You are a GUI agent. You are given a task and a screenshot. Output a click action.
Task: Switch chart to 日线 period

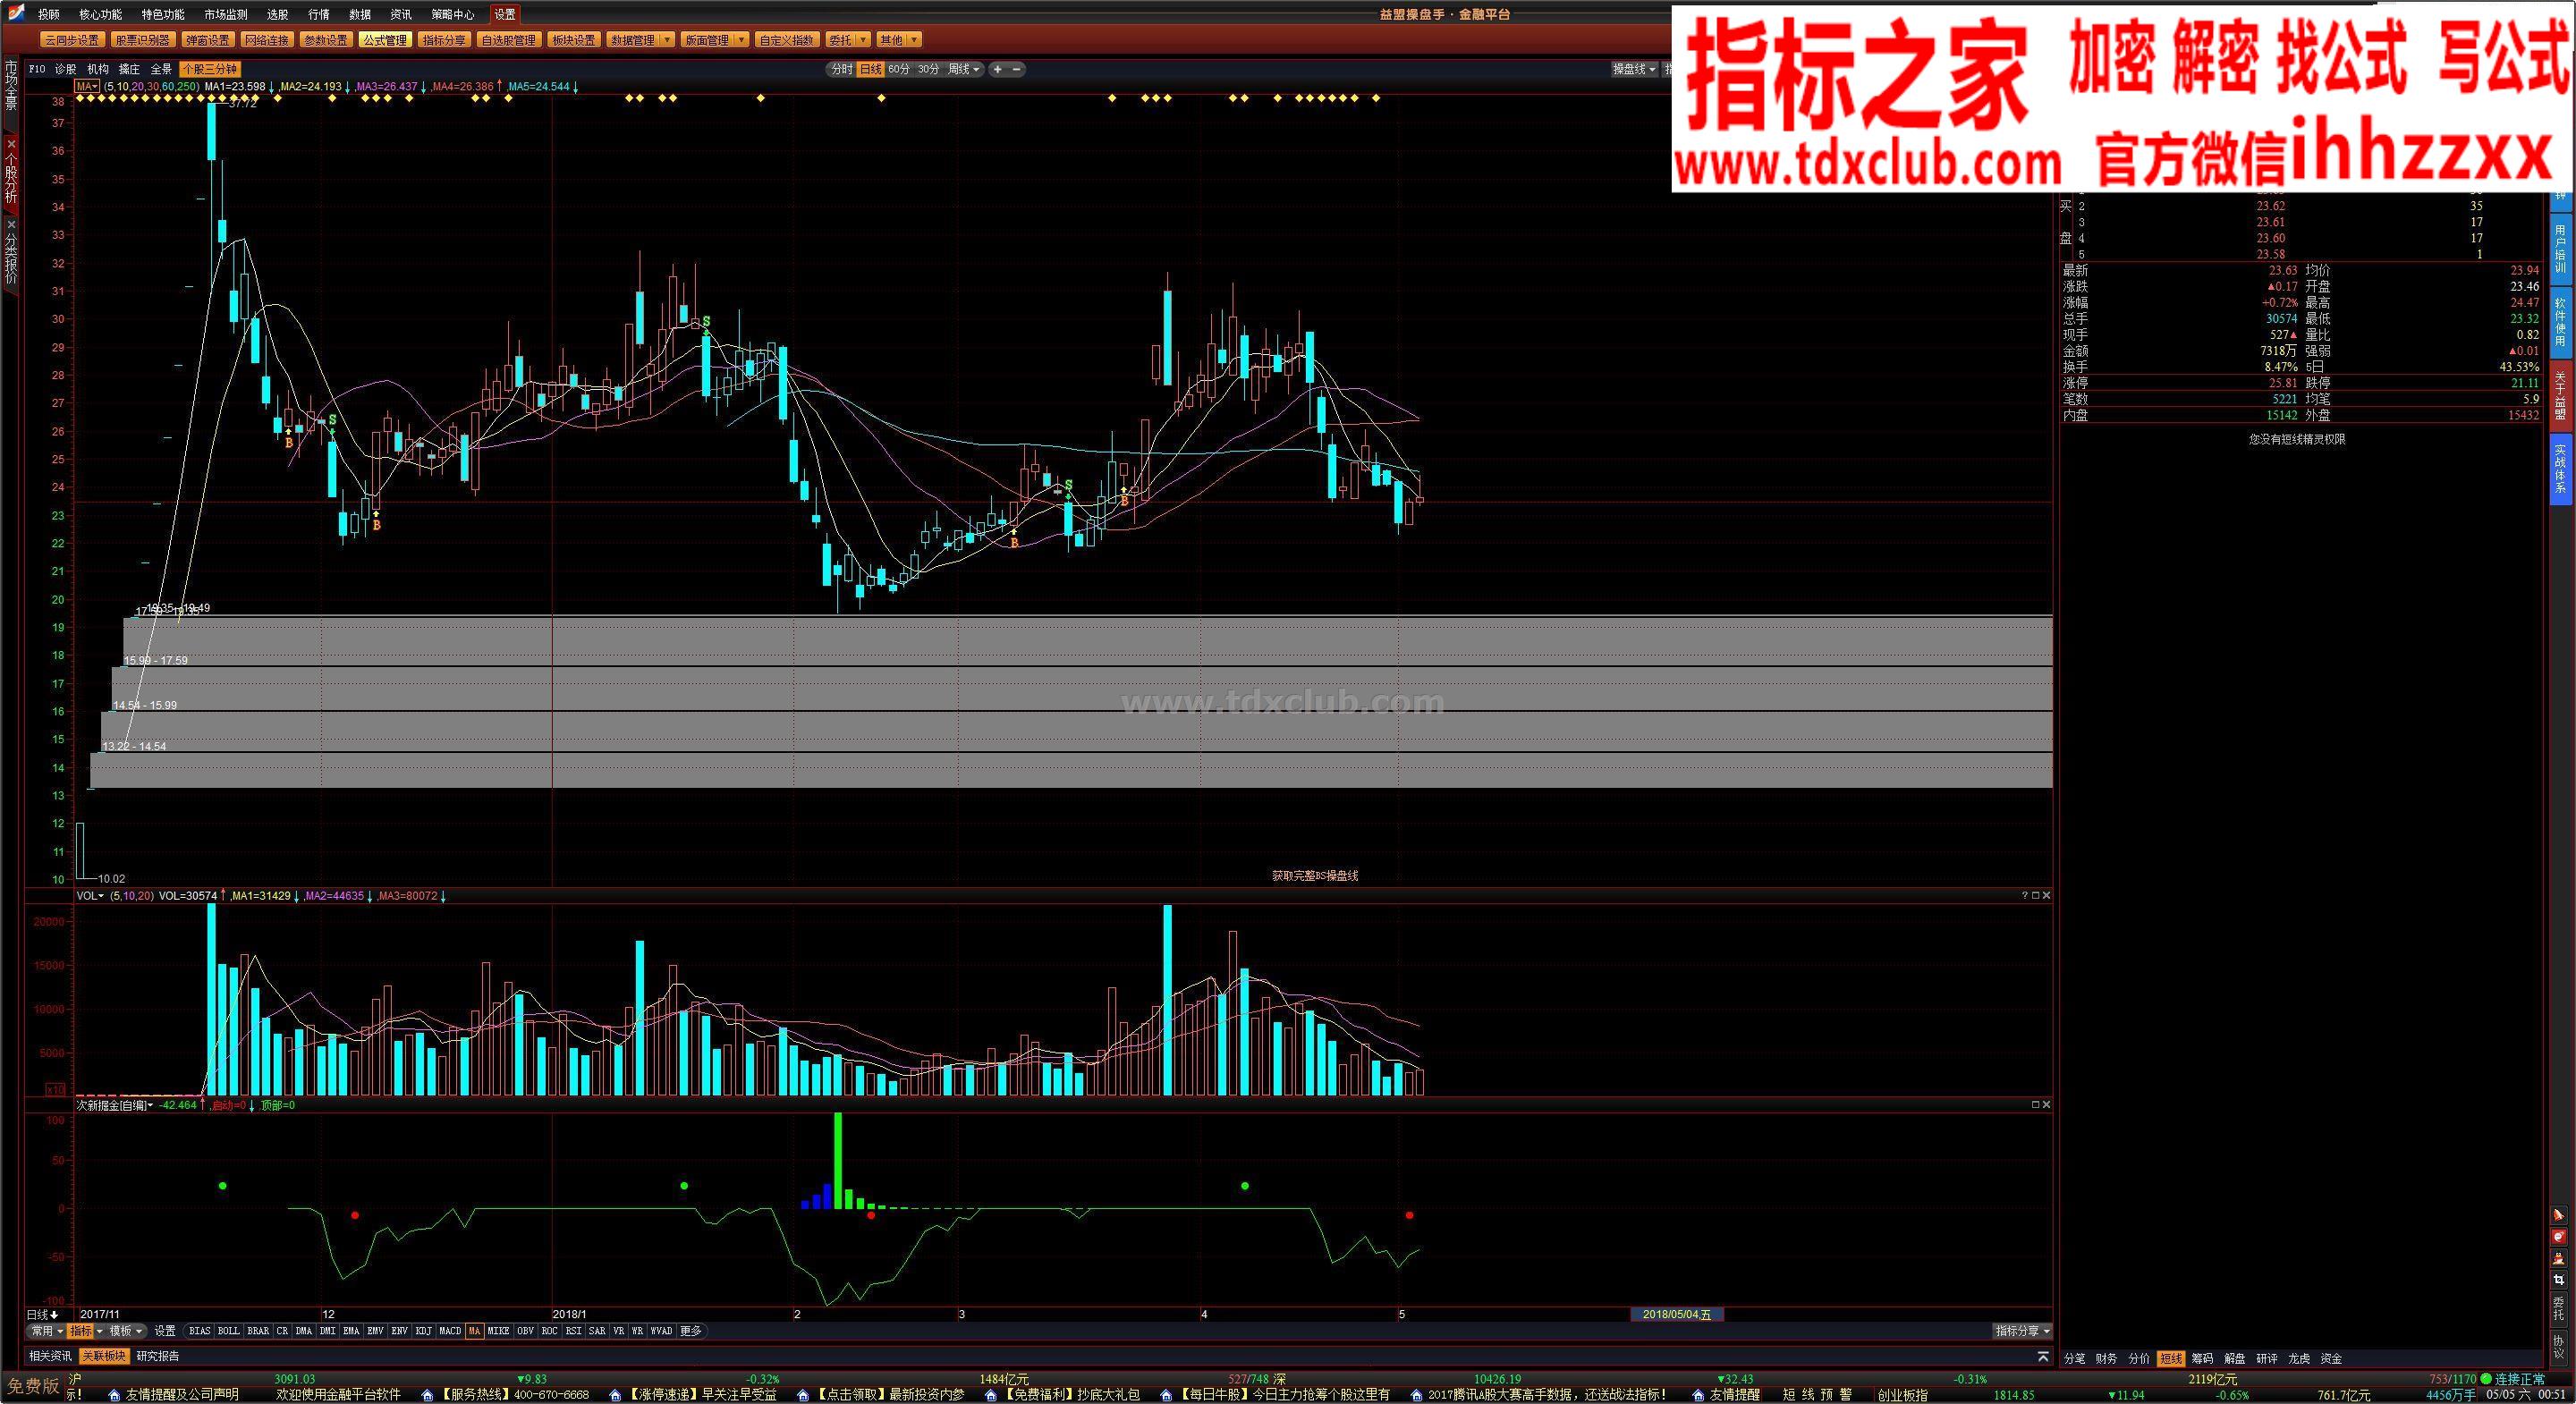pos(871,69)
